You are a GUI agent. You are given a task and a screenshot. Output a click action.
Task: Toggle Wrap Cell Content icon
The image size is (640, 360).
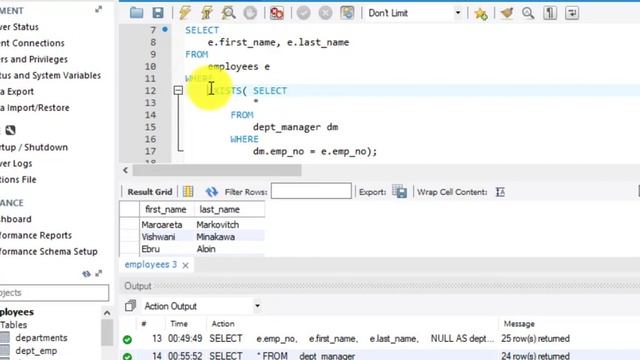500,192
